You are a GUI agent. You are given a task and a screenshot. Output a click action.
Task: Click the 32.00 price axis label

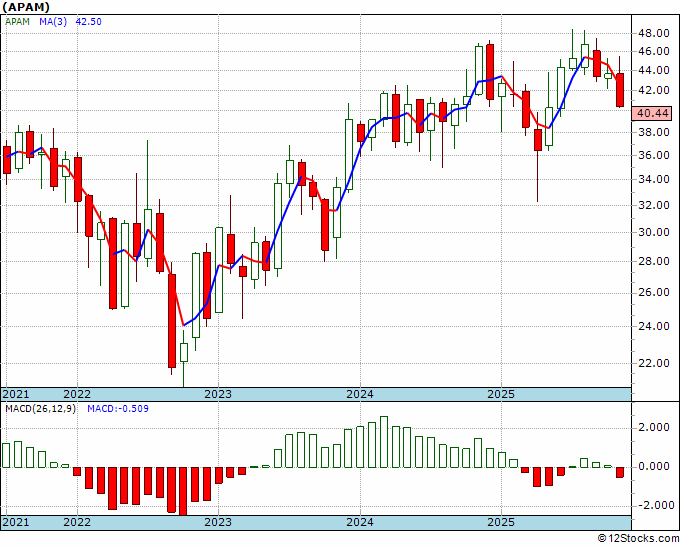pos(653,205)
